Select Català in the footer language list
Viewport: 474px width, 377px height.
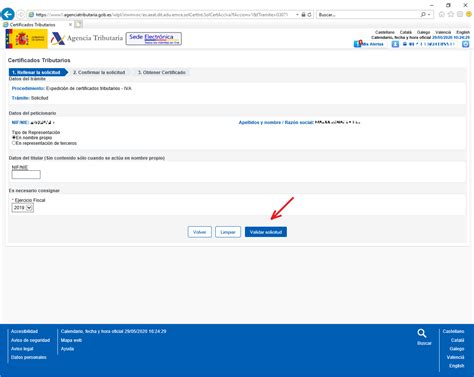click(458, 340)
